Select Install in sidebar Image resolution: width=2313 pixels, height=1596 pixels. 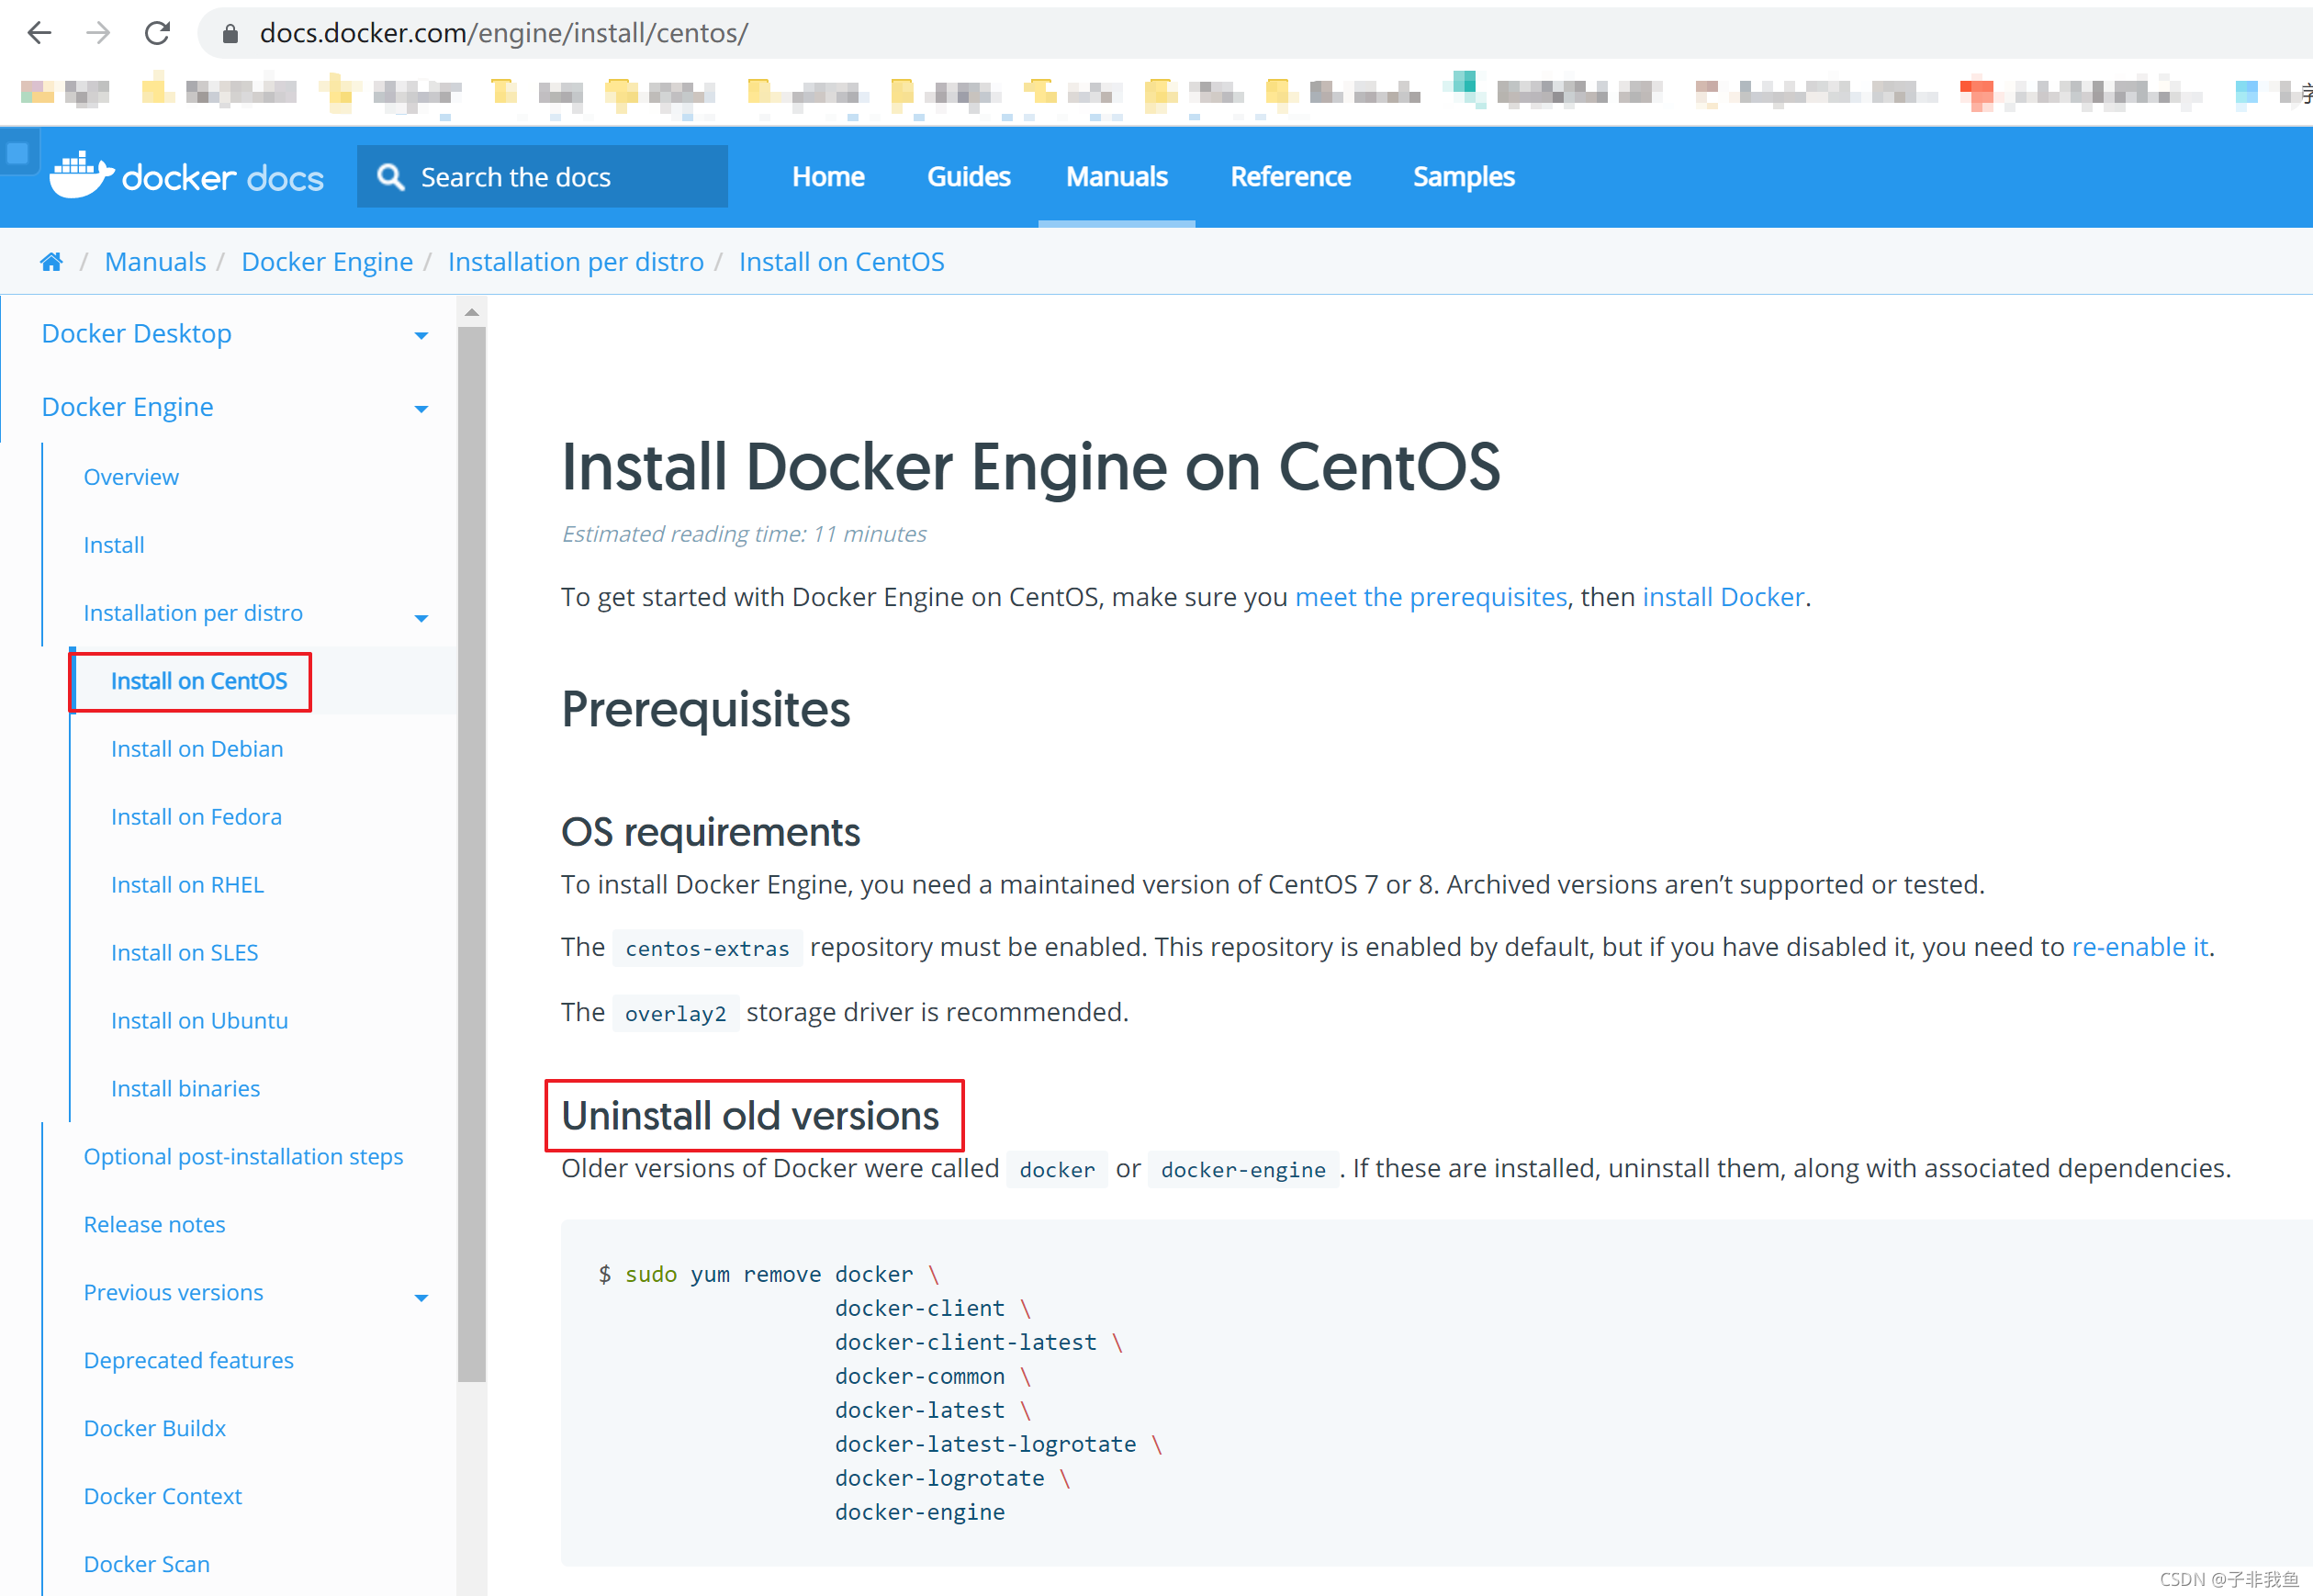[x=114, y=545]
